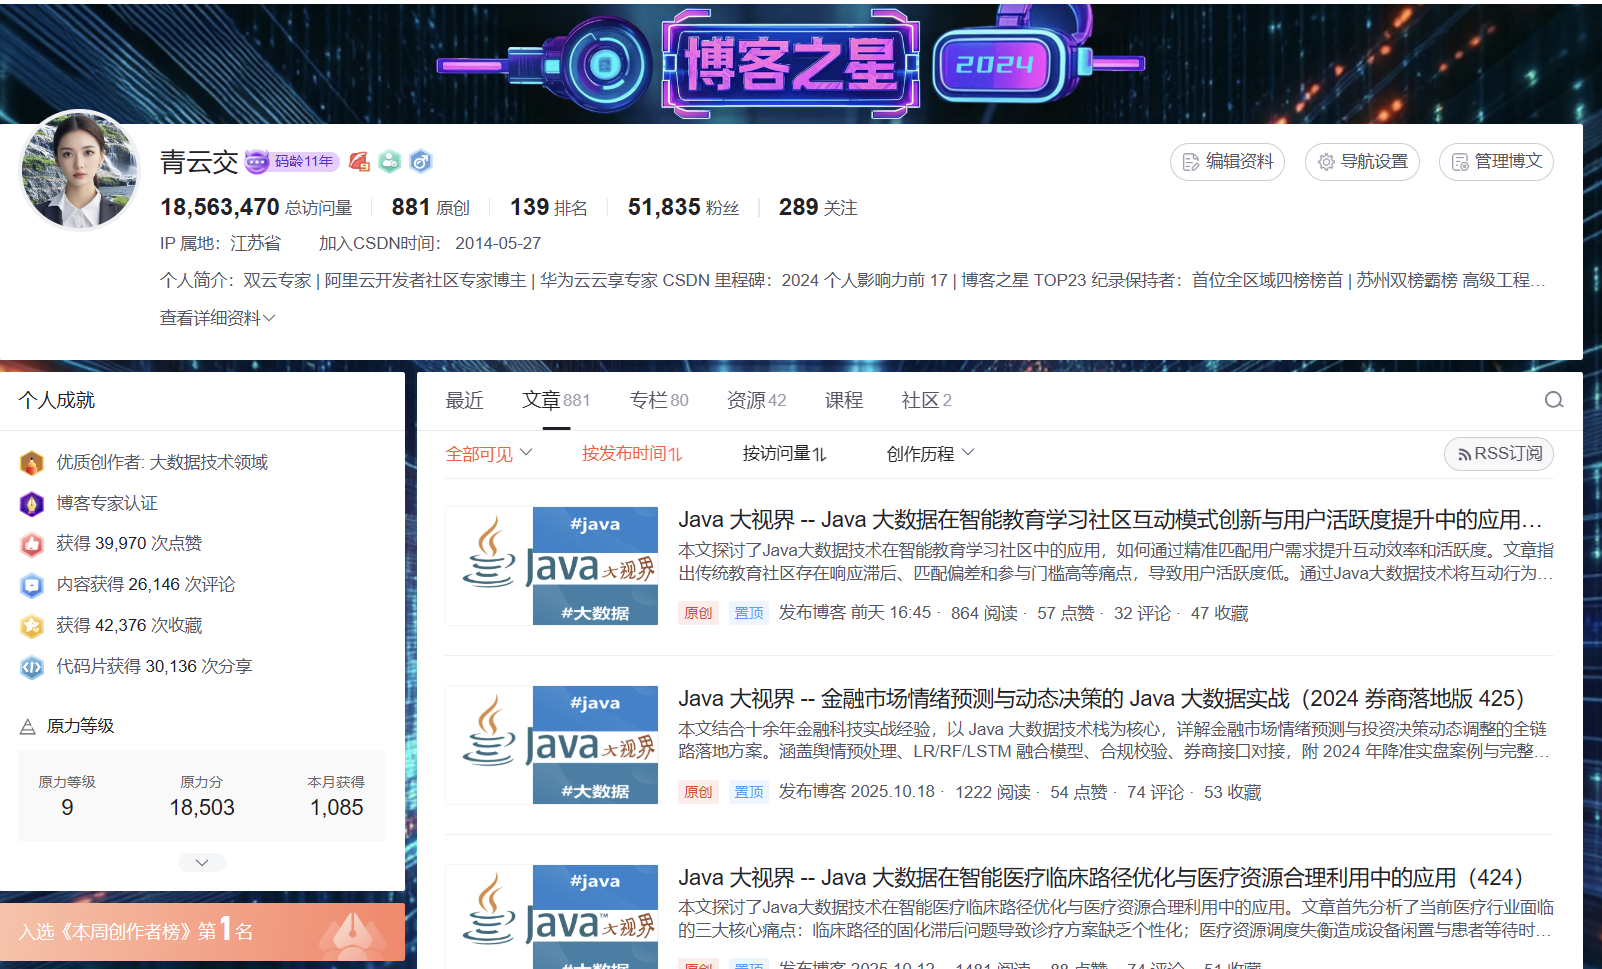
Task: Click the red medal badge beside username
Action: [x=359, y=161]
